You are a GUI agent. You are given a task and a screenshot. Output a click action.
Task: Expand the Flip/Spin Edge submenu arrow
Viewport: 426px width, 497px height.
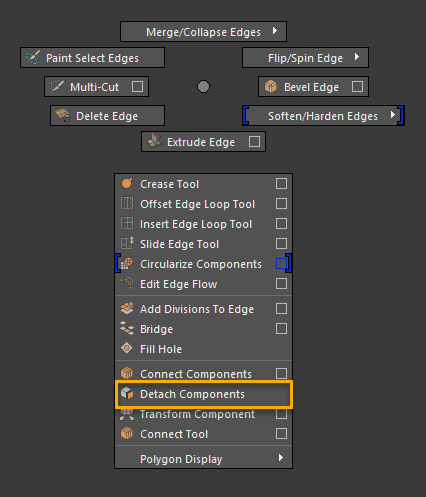[x=357, y=57]
